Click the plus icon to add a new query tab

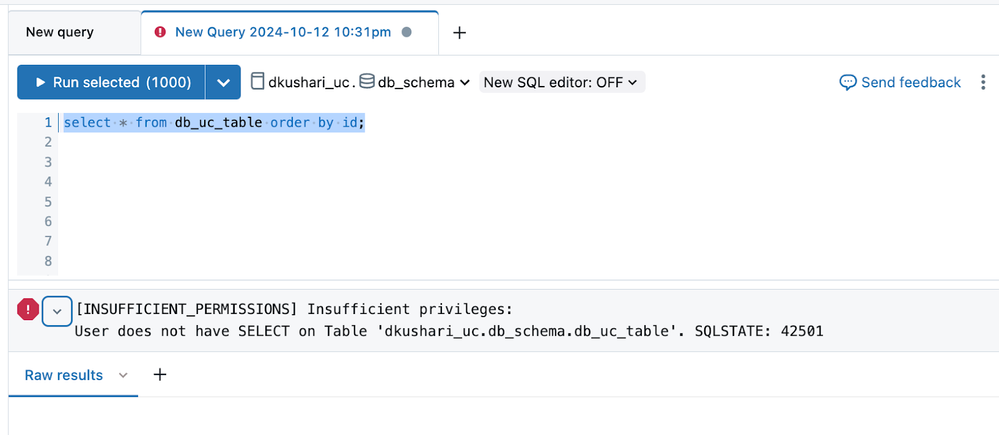(x=460, y=32)
